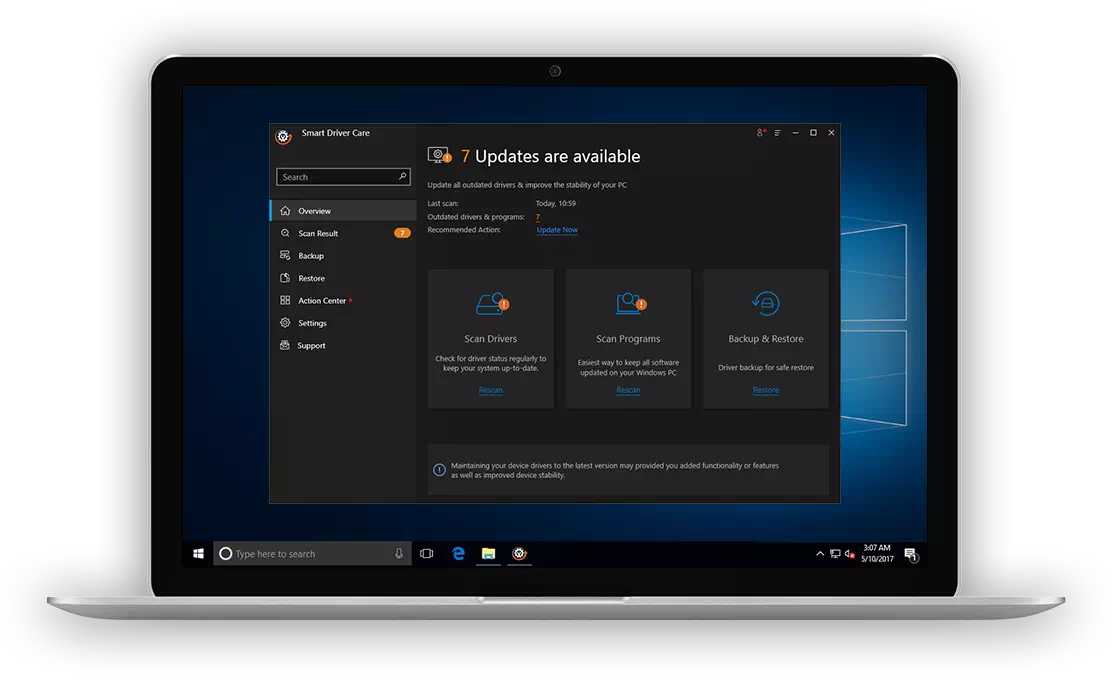1112x684 pixels.
Task: Click the Backup & Restore card icon
Action: (766, 303)
